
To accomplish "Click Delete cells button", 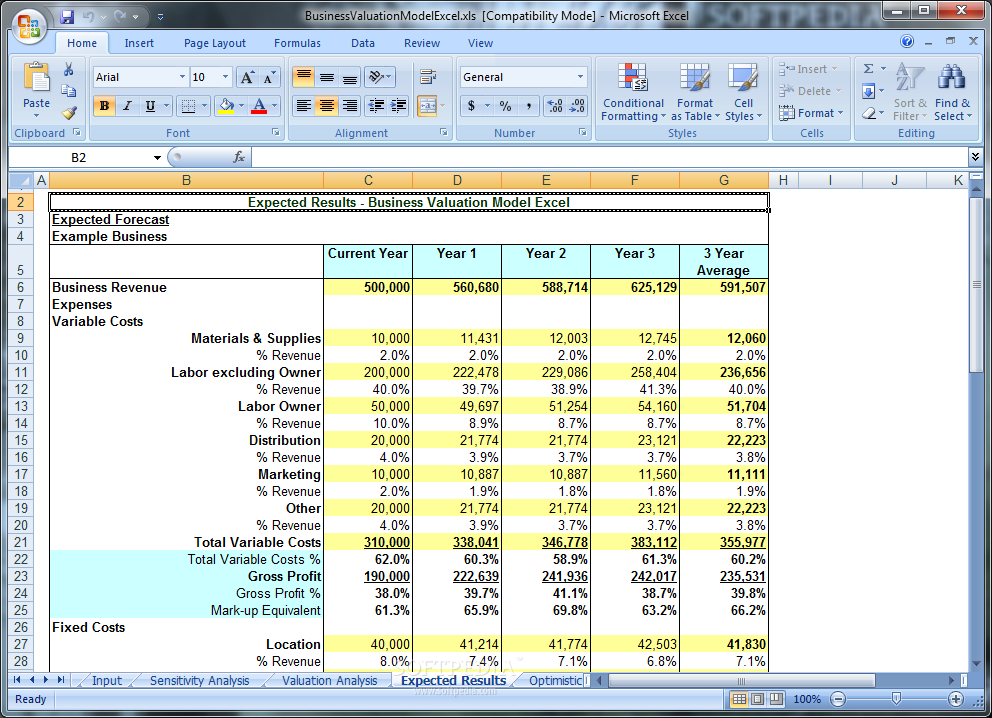I will tap(810, 91).
